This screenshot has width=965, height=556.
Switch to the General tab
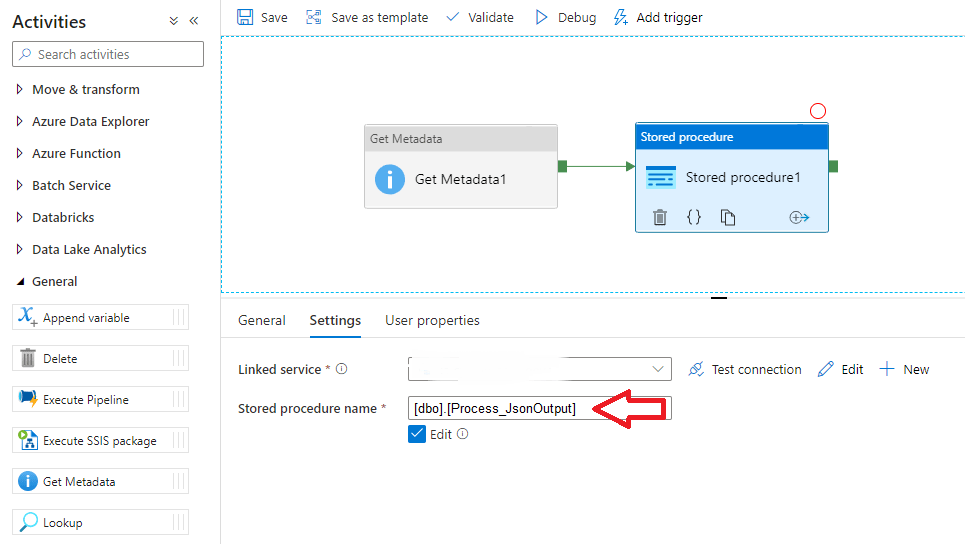261,320
